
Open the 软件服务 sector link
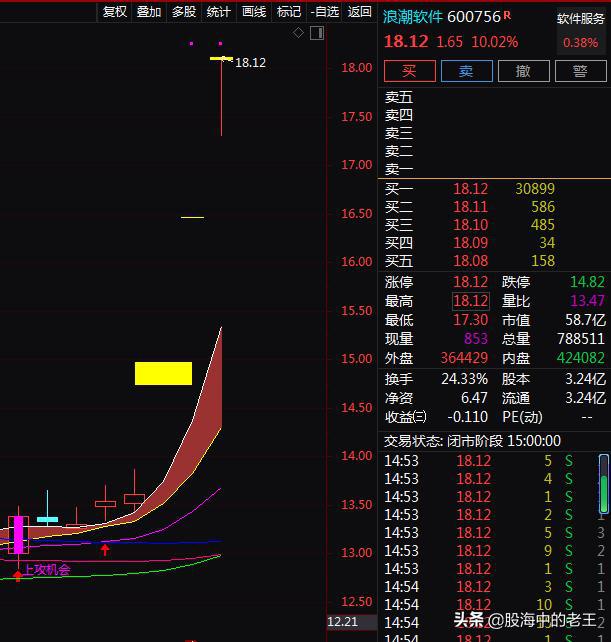[580, 19]
